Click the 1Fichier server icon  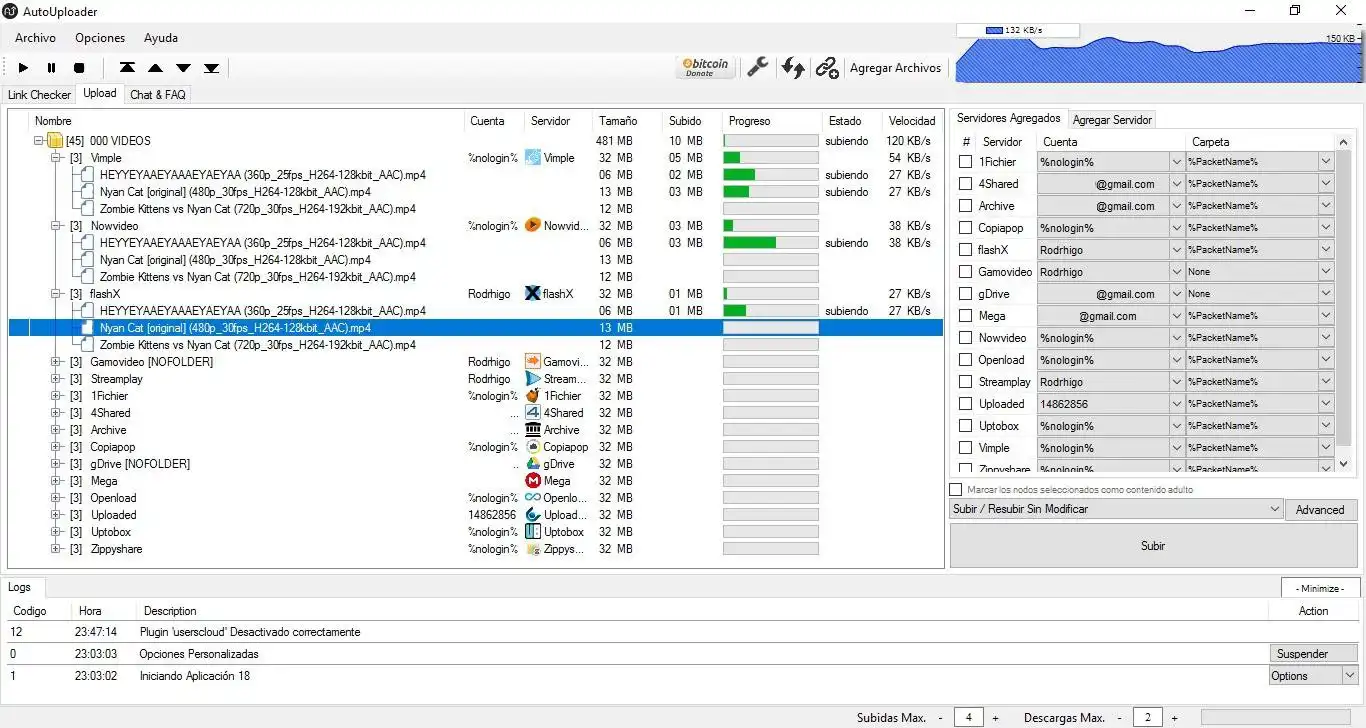pyautogui.click(x=533, y=396)
